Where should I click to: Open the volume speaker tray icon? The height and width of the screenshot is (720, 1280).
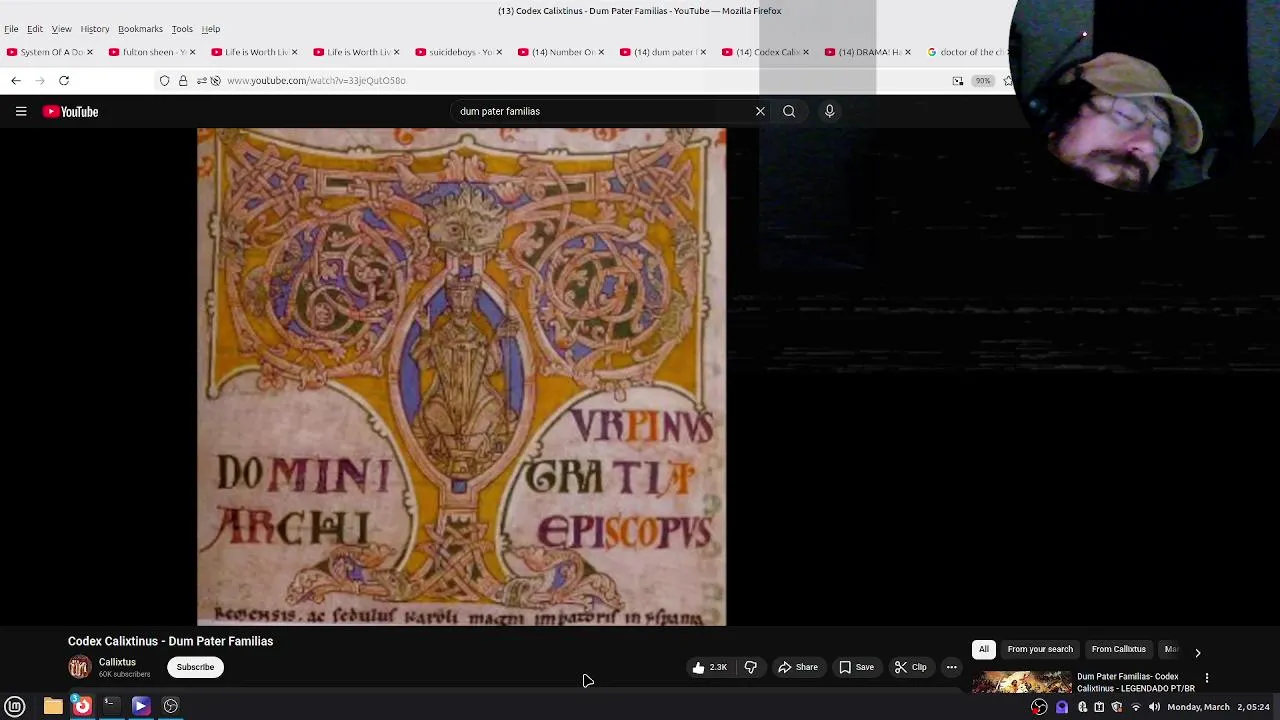coord(1154,707)
